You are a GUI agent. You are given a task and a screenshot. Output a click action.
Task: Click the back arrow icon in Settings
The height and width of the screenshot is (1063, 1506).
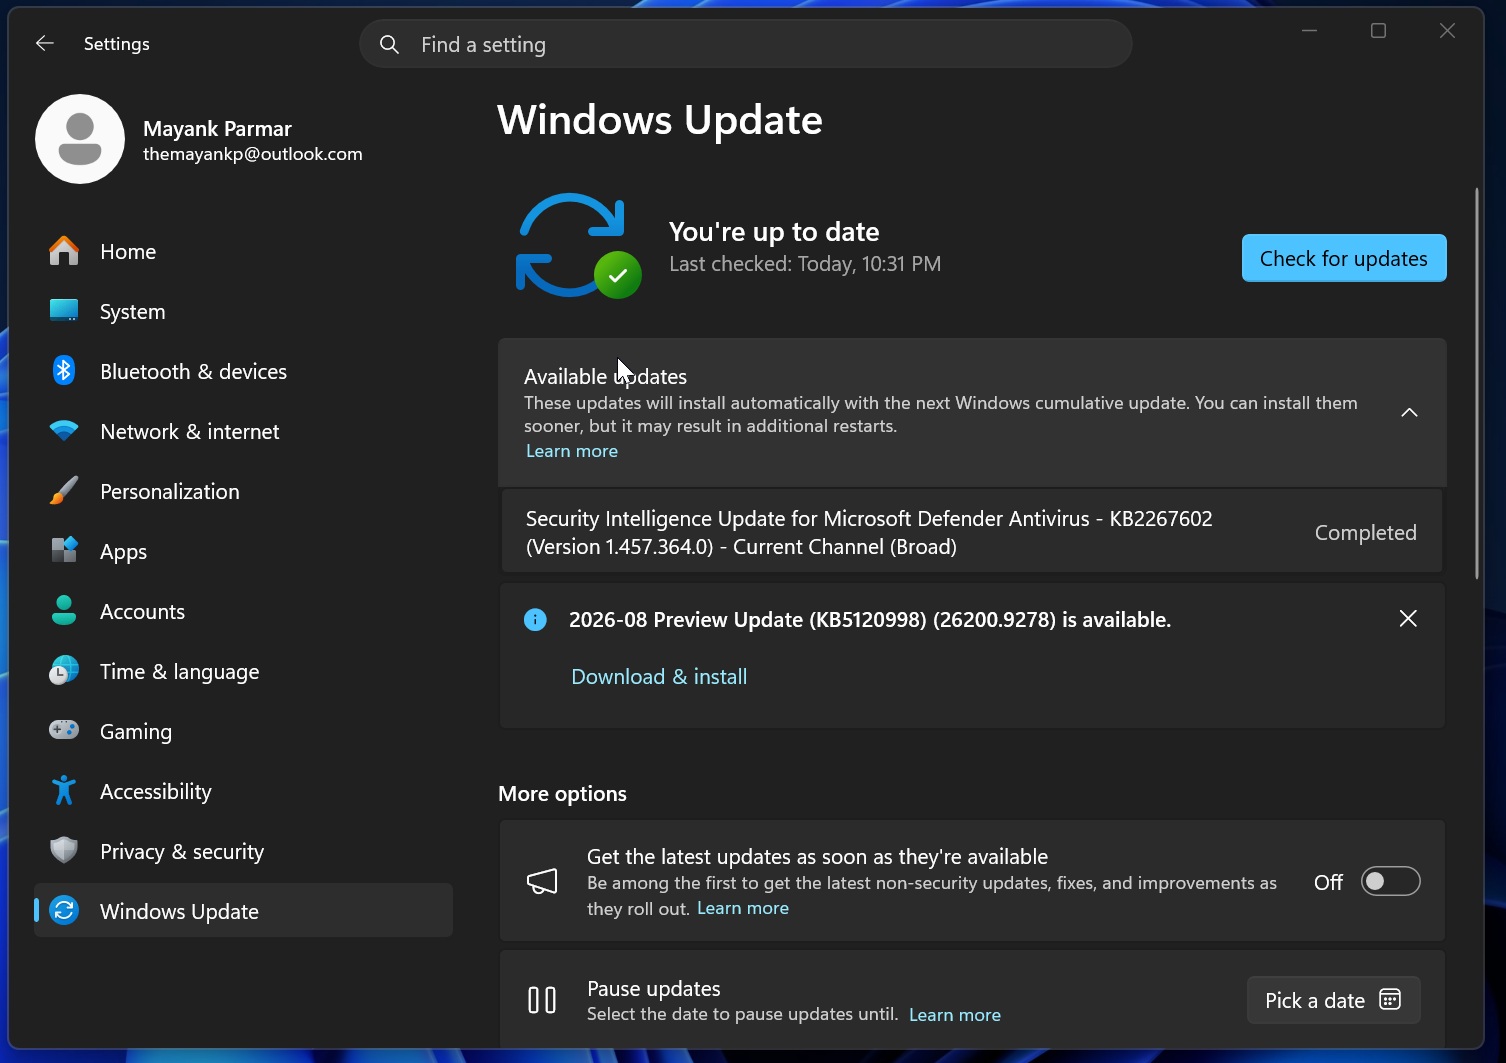point(44,43)
